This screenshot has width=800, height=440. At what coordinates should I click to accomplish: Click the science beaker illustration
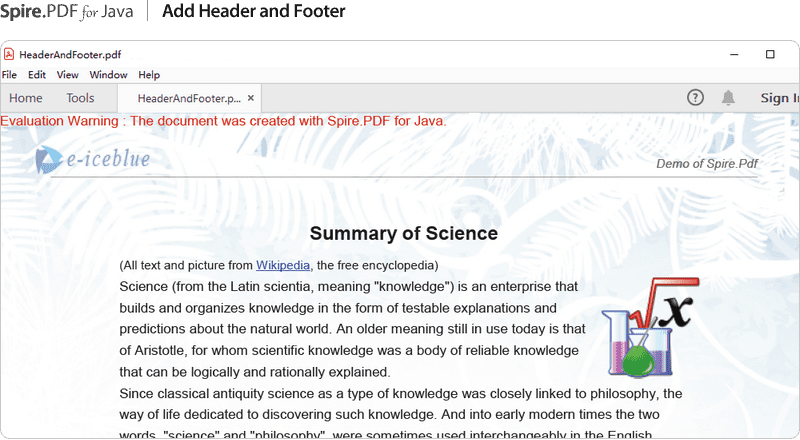point(650,327)
